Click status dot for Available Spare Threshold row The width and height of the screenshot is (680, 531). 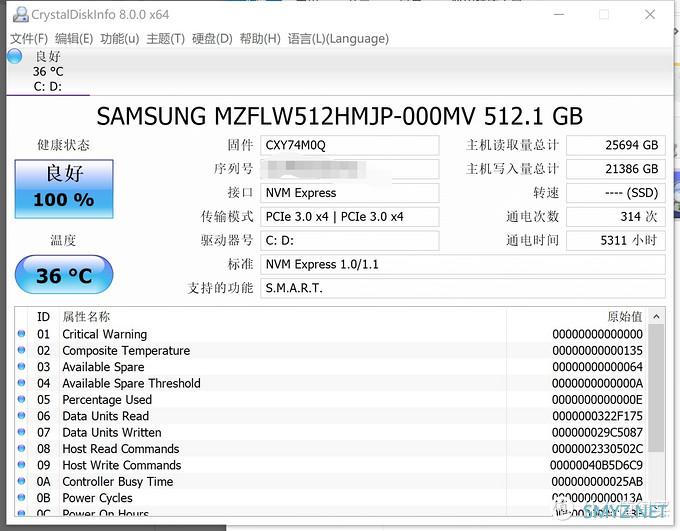[21, 383]
